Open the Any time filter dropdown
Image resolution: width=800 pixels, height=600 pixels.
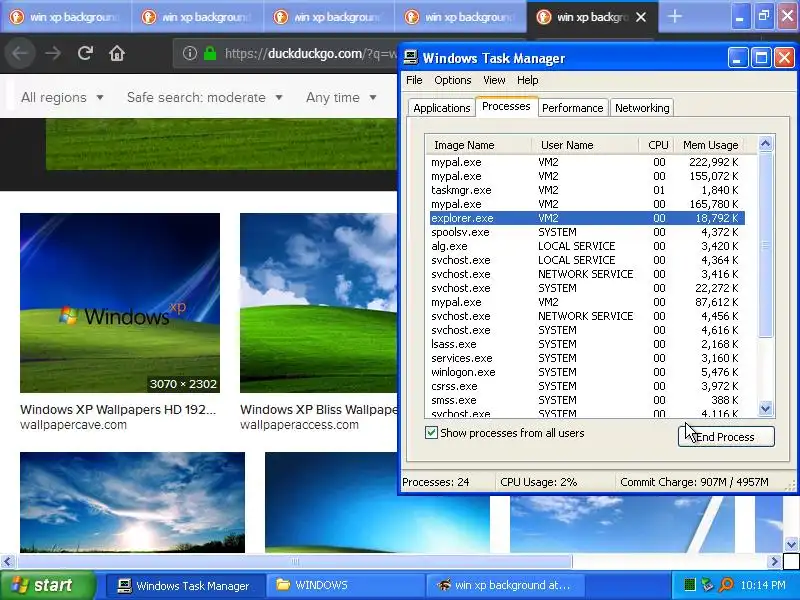tap(341, 97)
